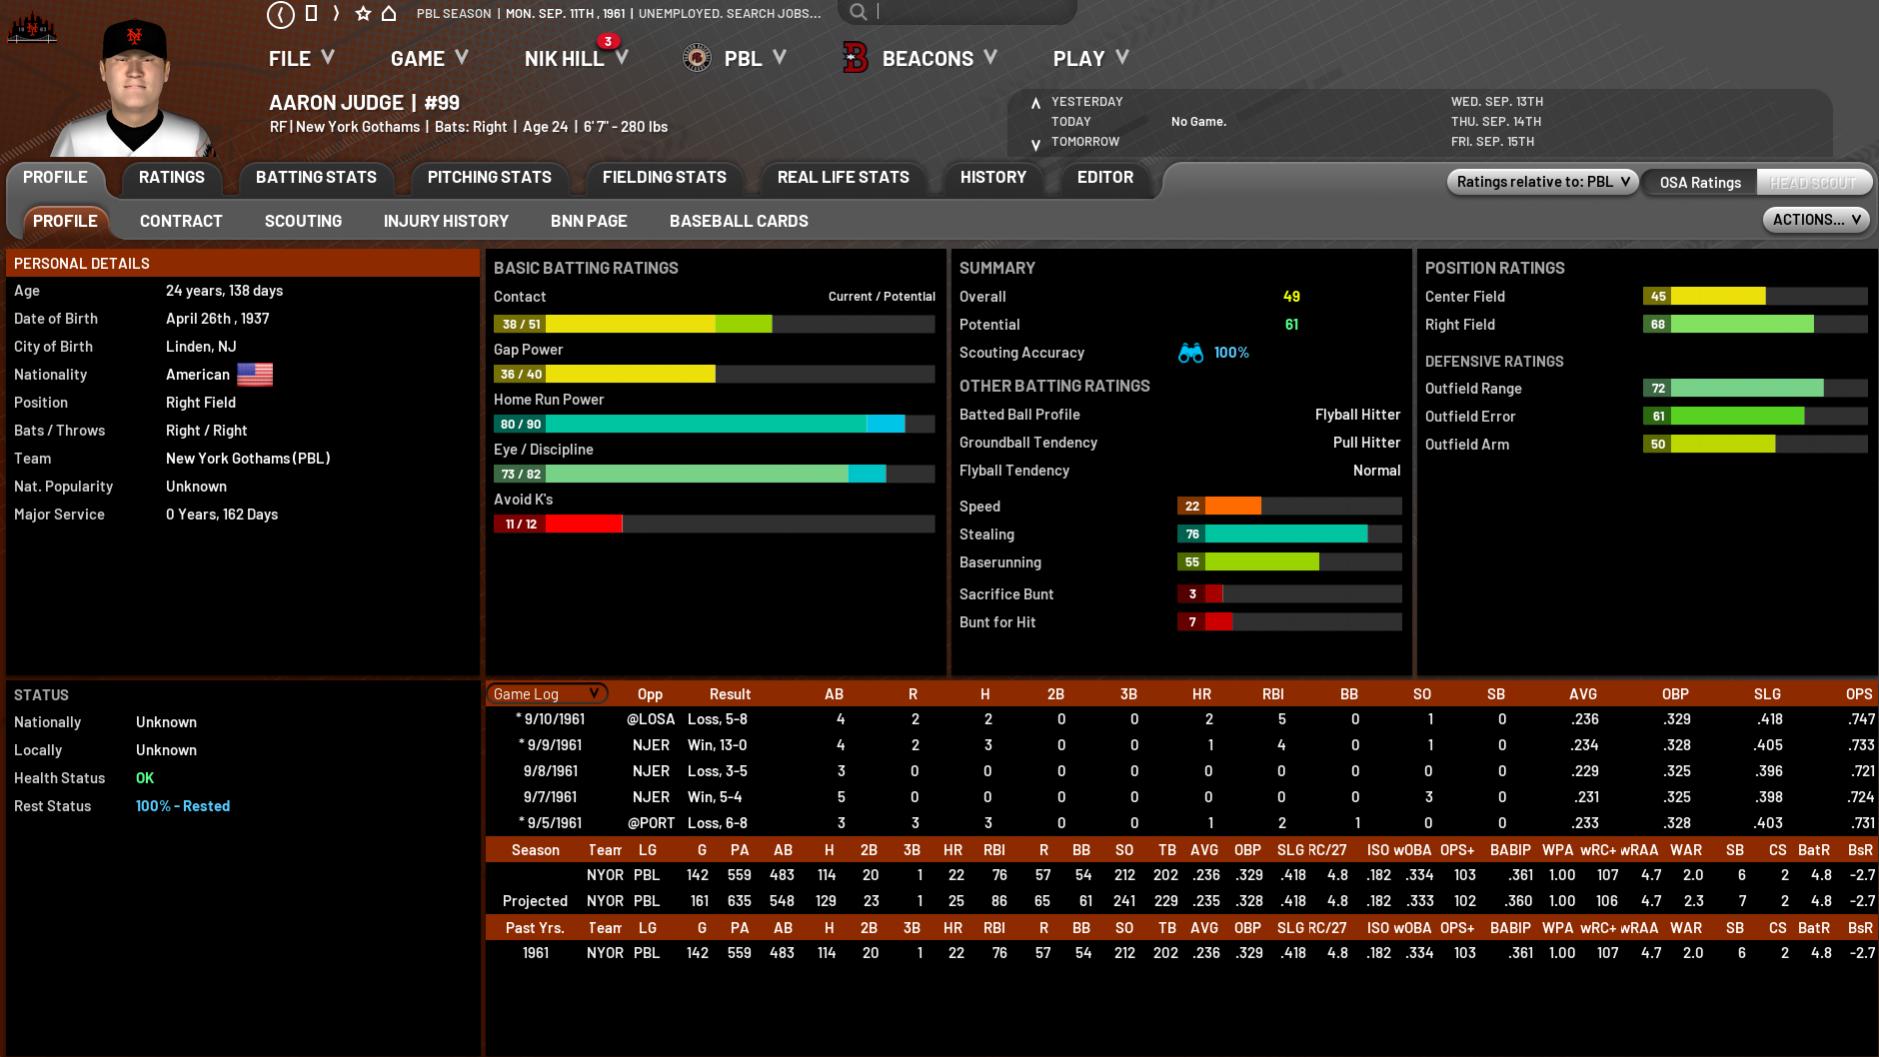1879x1057 pixels.
Task: Open the red notification badge showing 3
Action: [607, 41]
